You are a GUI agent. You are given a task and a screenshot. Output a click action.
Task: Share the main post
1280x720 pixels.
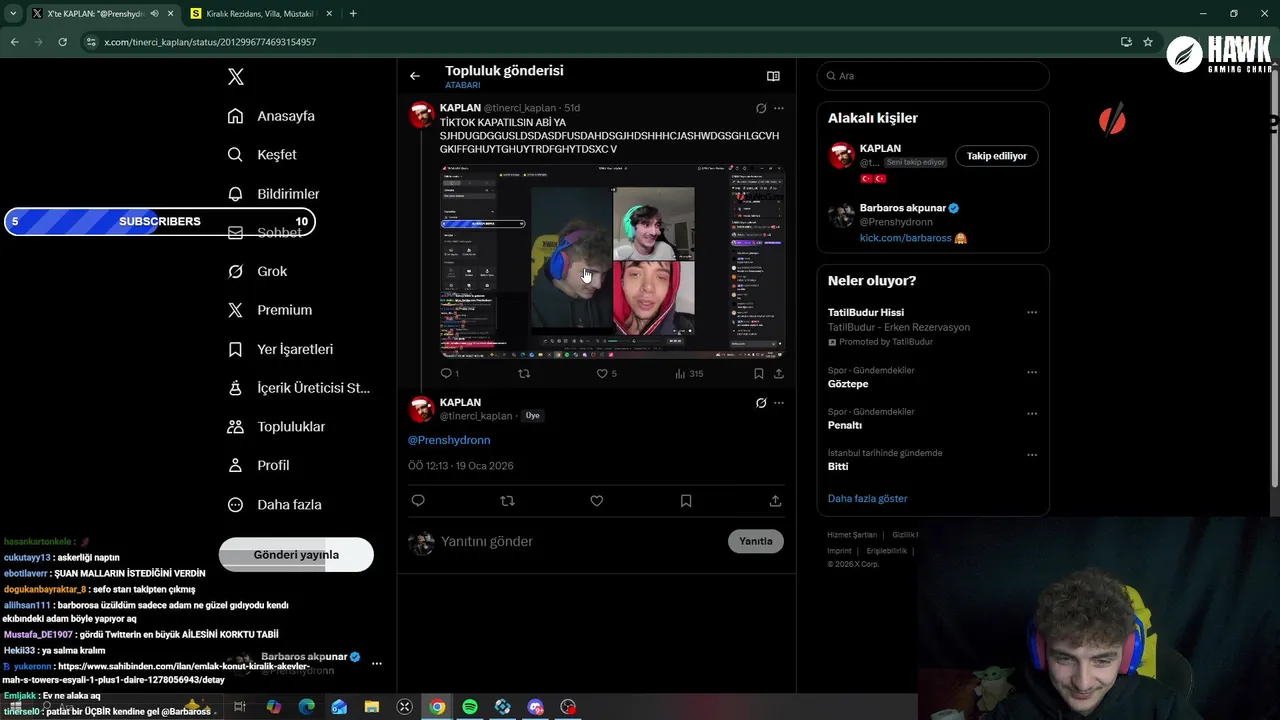(775, 501)
